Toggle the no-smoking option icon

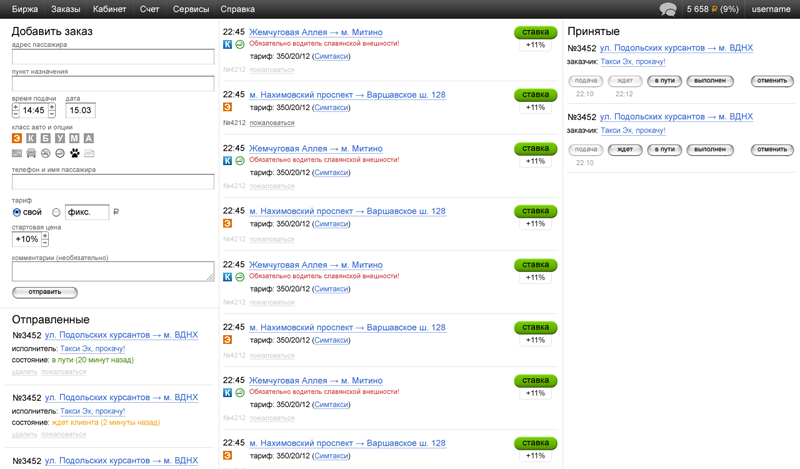[46, 153]
